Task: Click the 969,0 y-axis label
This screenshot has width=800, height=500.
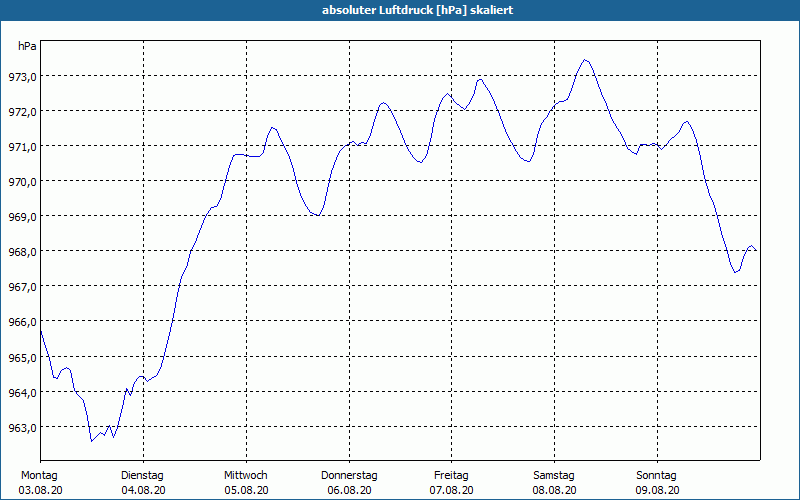Action: click(x=22, y=217)
